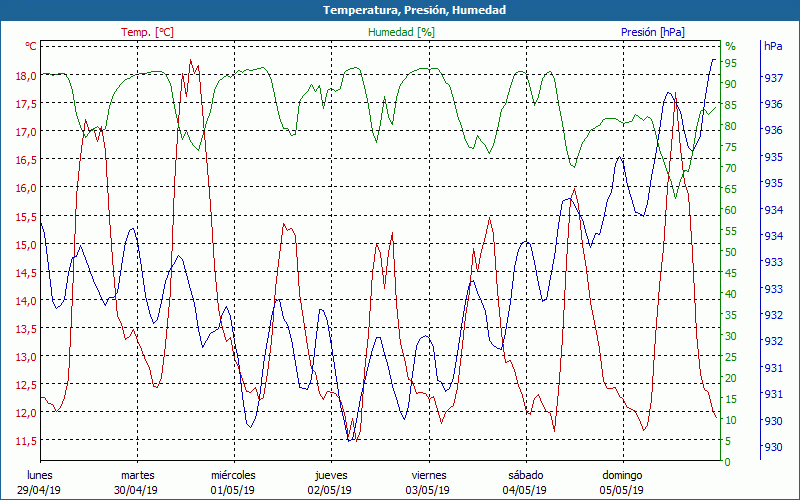Screen dimensions: 800x500
Task: Click the title 'Temperatura, Presión, Humedad'
Action: pyautogui.click(x=414, y=10)
